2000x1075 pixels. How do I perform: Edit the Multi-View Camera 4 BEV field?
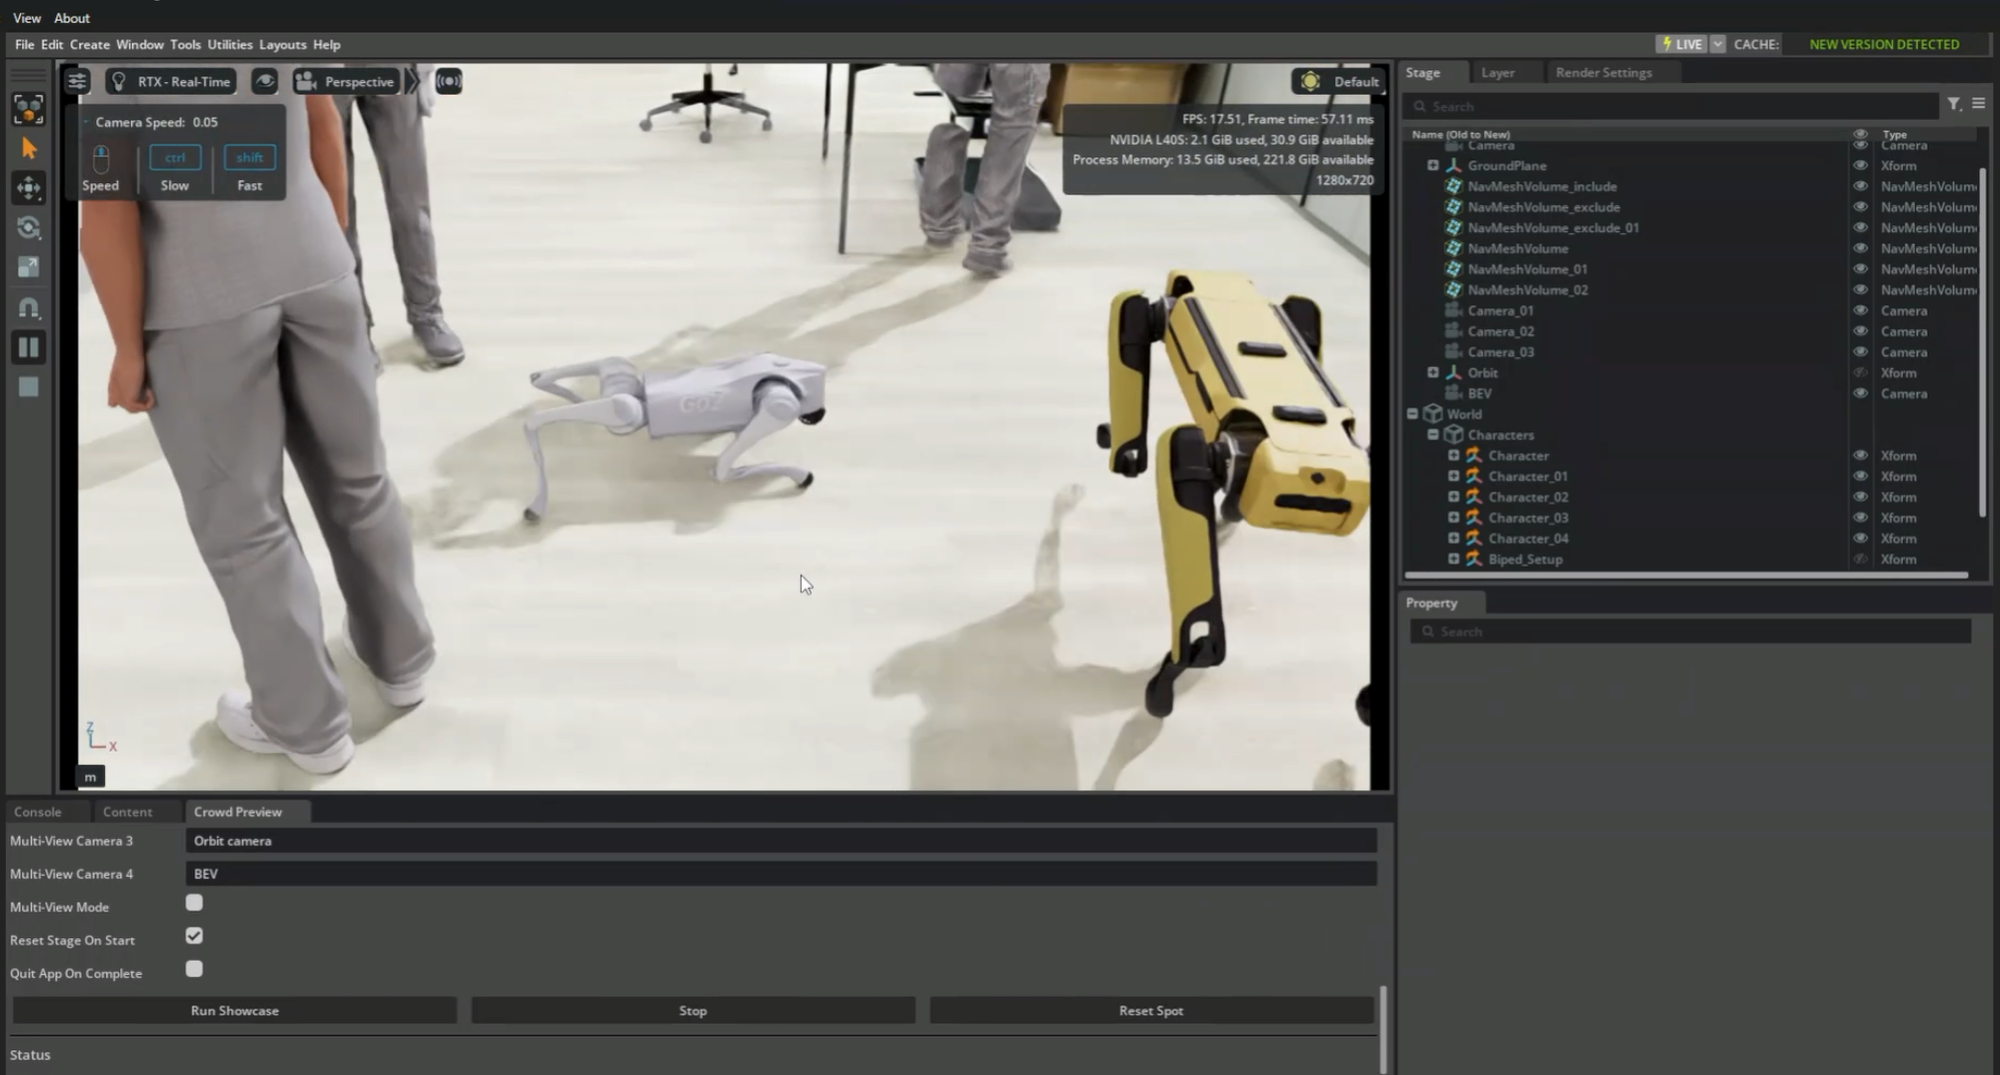click(x=781, y=874)
